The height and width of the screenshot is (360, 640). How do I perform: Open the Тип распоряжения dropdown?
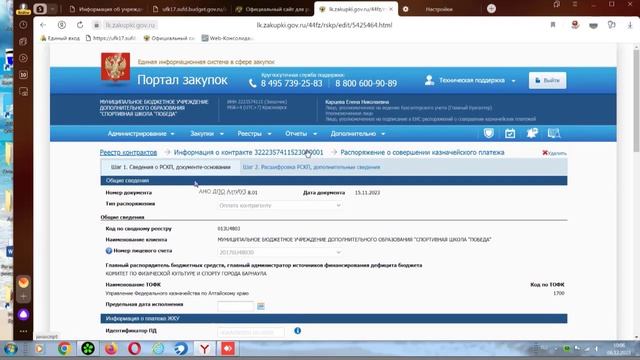tap(280, 205)
